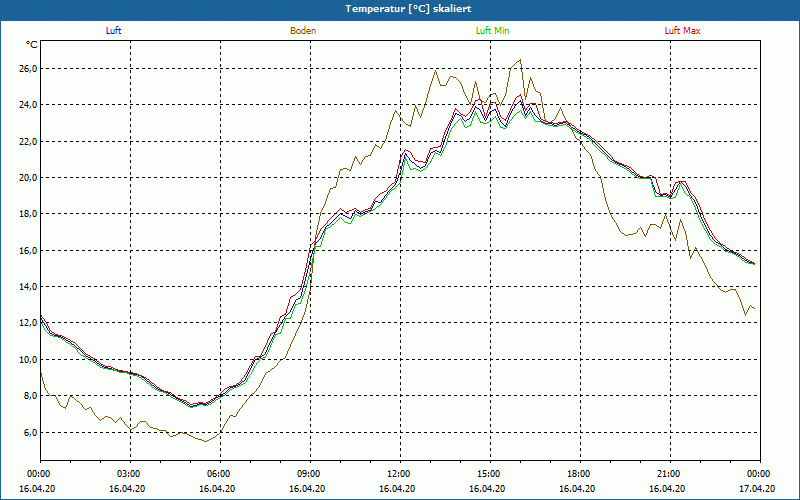This screenshot has height=500, width=800.
Task: Click the '24,0' y-axis value
Action: click(x=28, y=105)
